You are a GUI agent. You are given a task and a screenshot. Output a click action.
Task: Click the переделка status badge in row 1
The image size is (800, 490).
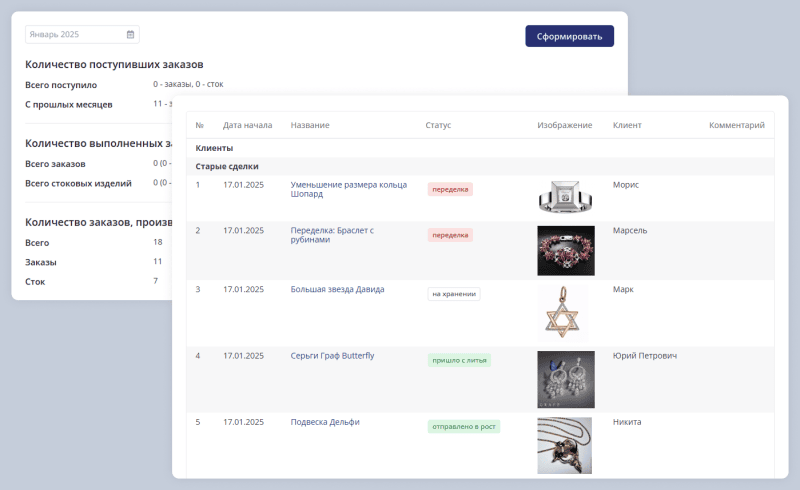click(x=450, y=189)
